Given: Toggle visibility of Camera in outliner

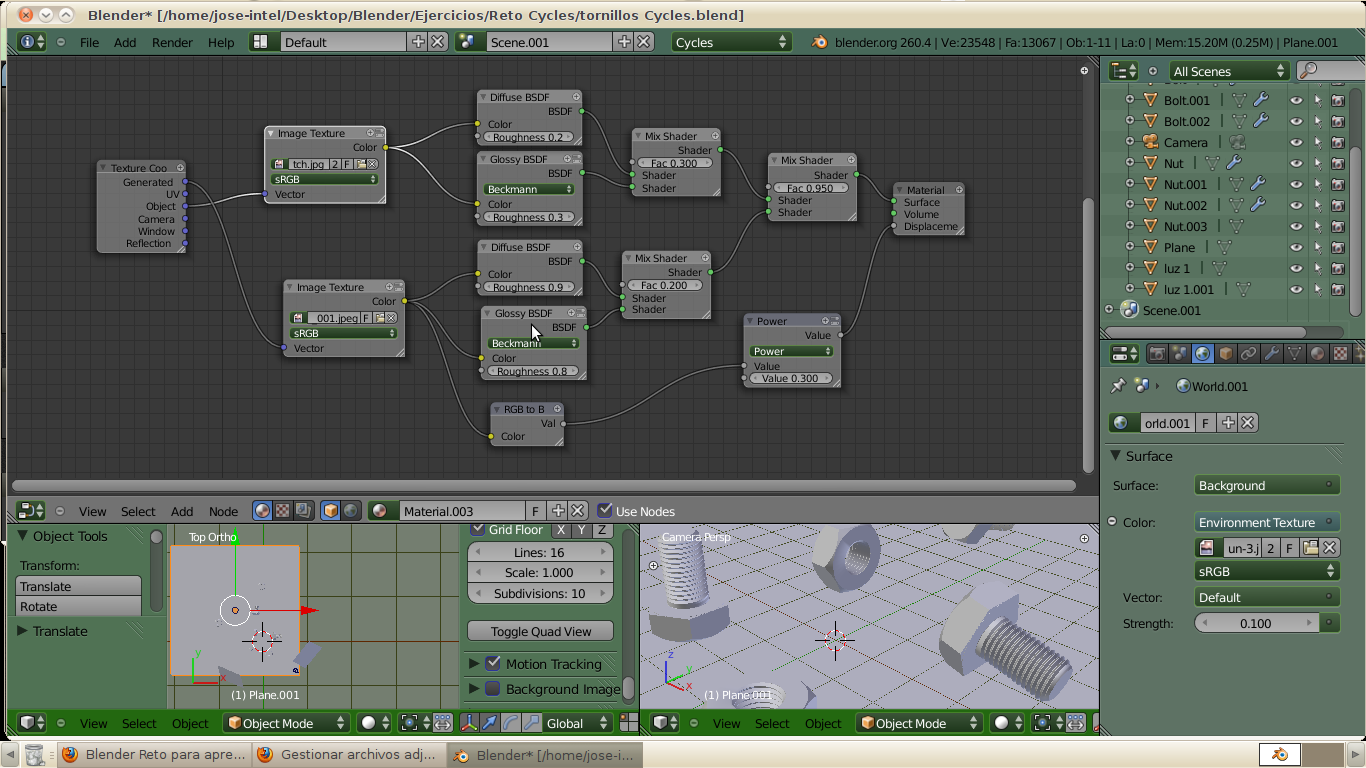Looking at the screenshot, I should 1297,142.
